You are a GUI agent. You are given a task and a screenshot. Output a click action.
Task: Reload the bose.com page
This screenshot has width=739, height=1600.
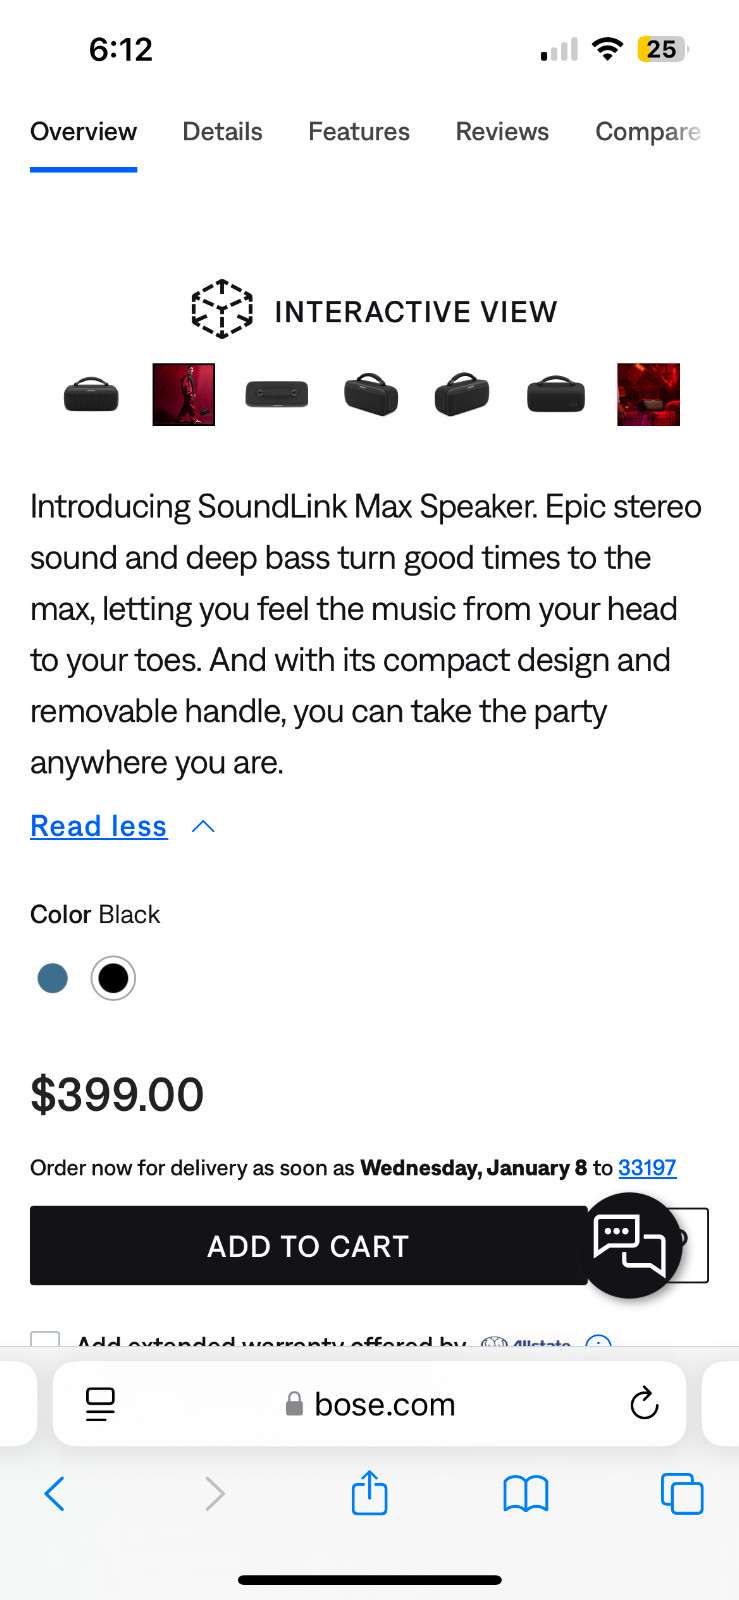pyautogui.click(x=644, y=1404)
